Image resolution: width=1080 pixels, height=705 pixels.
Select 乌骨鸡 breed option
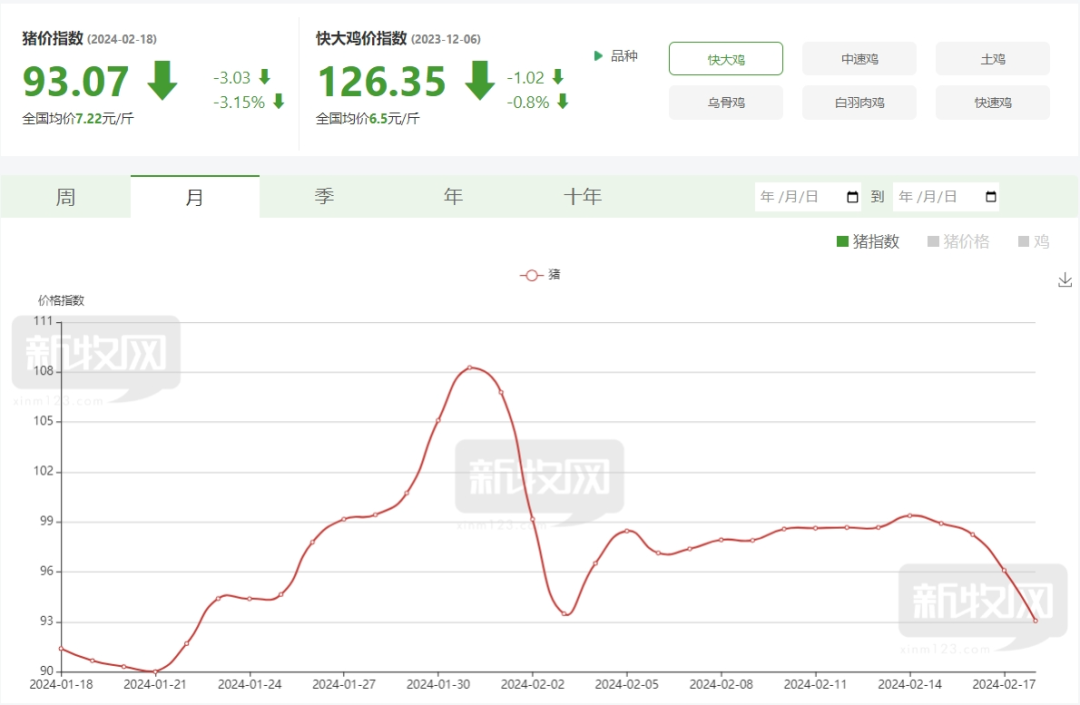coord(725,102)
